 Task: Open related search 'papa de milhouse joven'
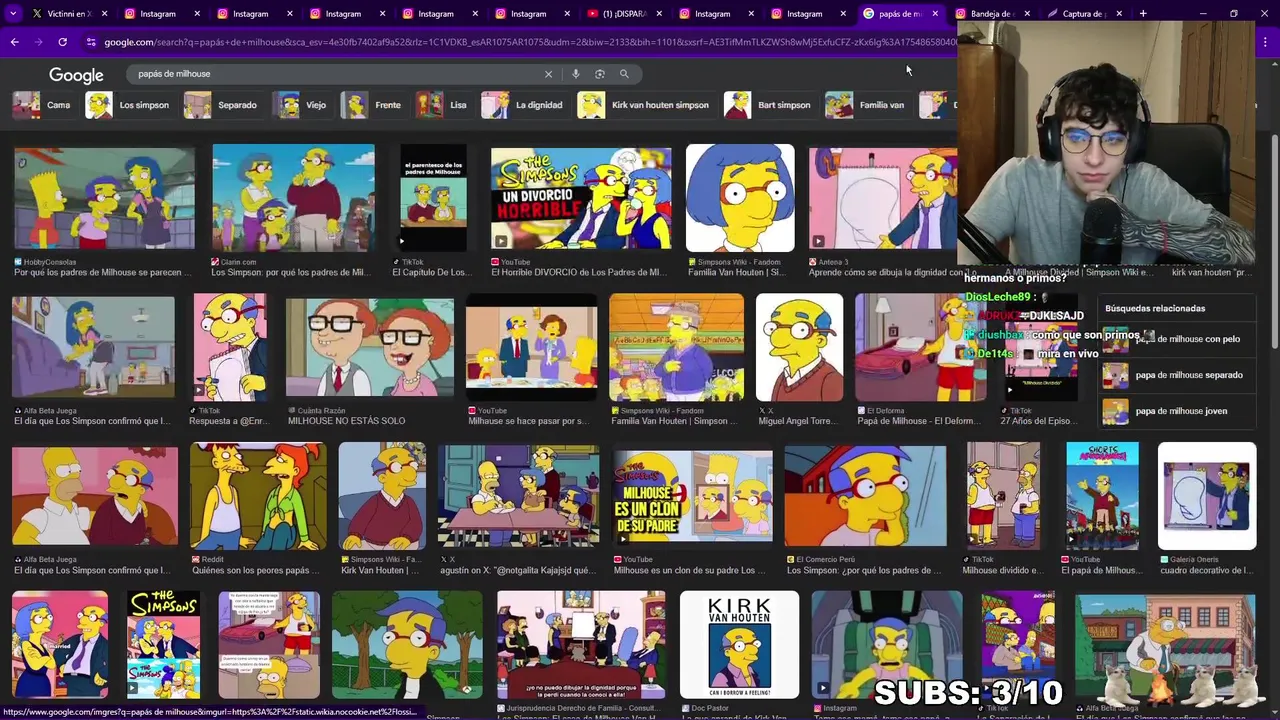coord(1176,411)
